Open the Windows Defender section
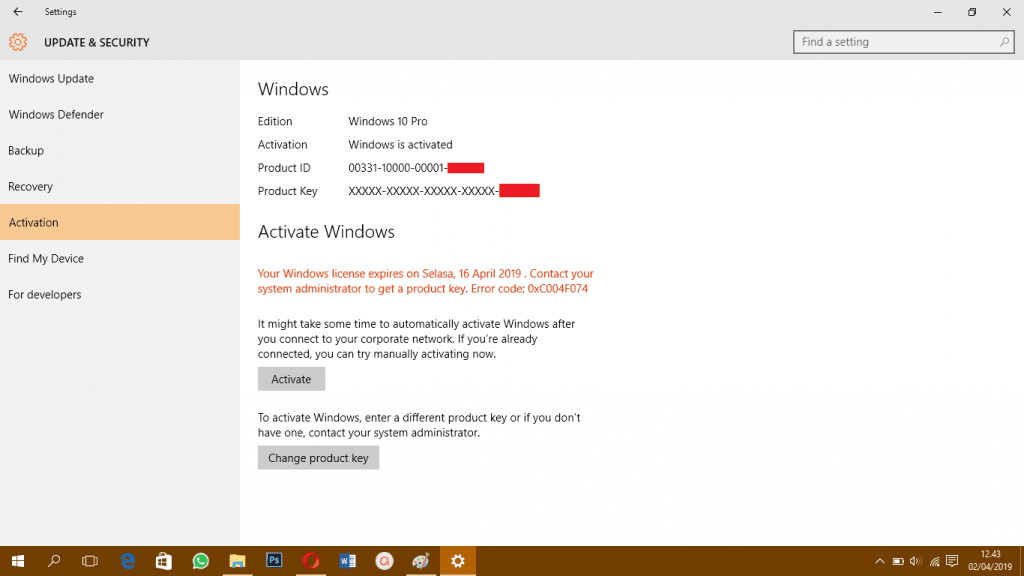The image size is (1024, 576). 120,114
